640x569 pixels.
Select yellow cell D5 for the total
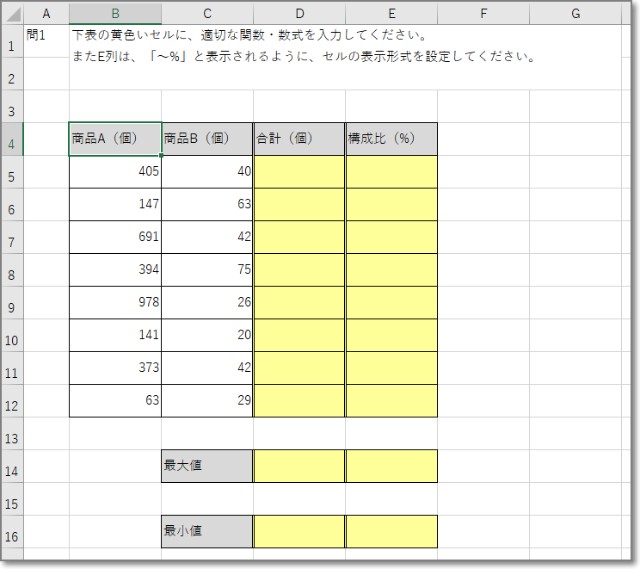pyautogui.click(x=299, y=172)
